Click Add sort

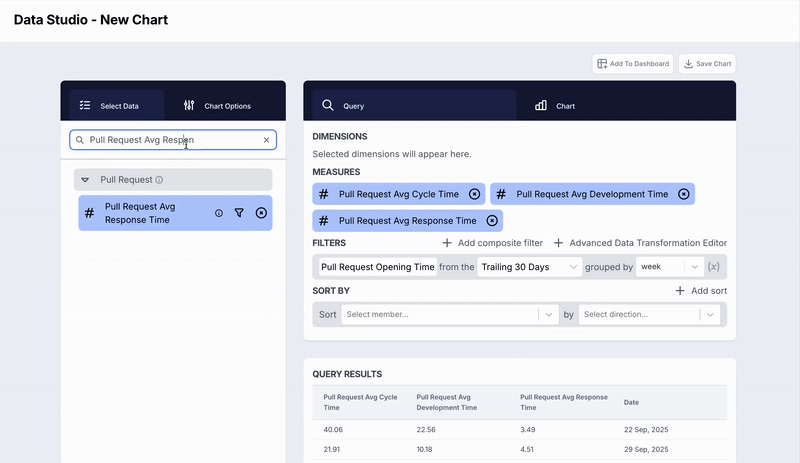pyautogui.click(x=701, y=290)
